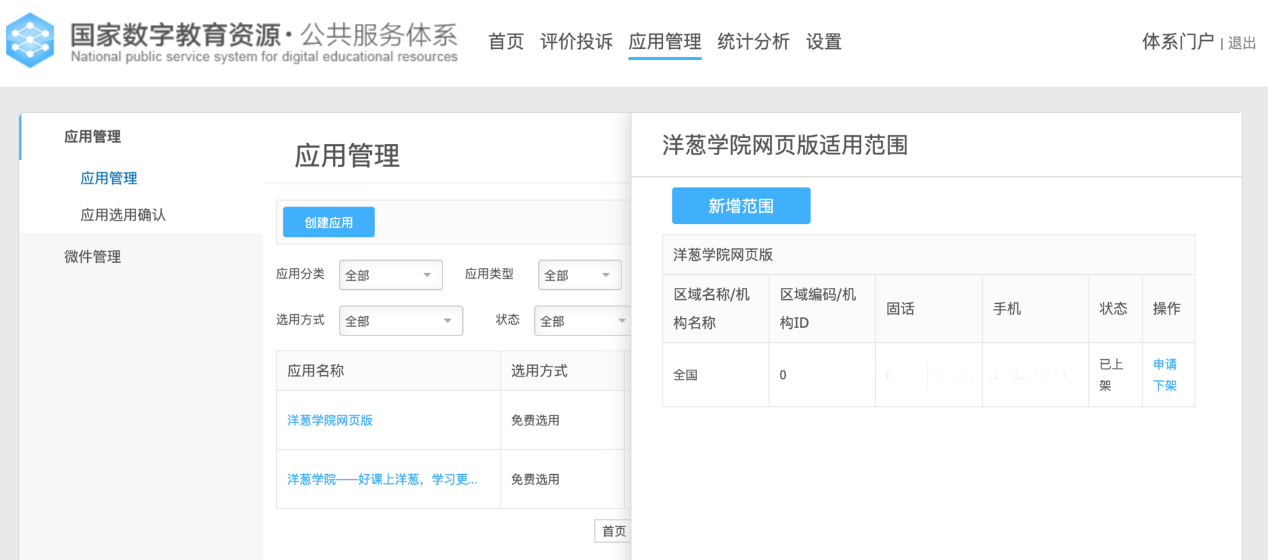Expand the 应用类型 dropdown
This screenshot has width=1268, height=560.
pyautogui.click(x=579, y=275)
